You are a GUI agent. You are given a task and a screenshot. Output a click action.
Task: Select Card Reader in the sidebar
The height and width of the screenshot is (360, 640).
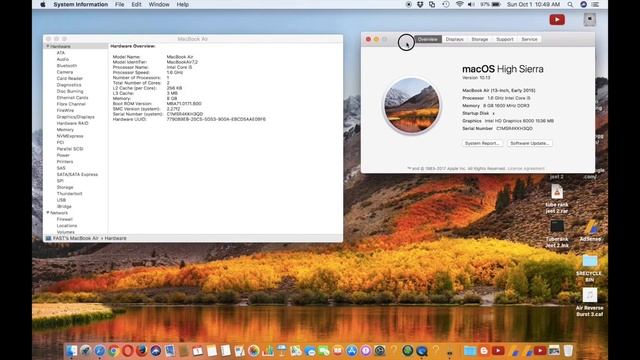click(69, 78)
